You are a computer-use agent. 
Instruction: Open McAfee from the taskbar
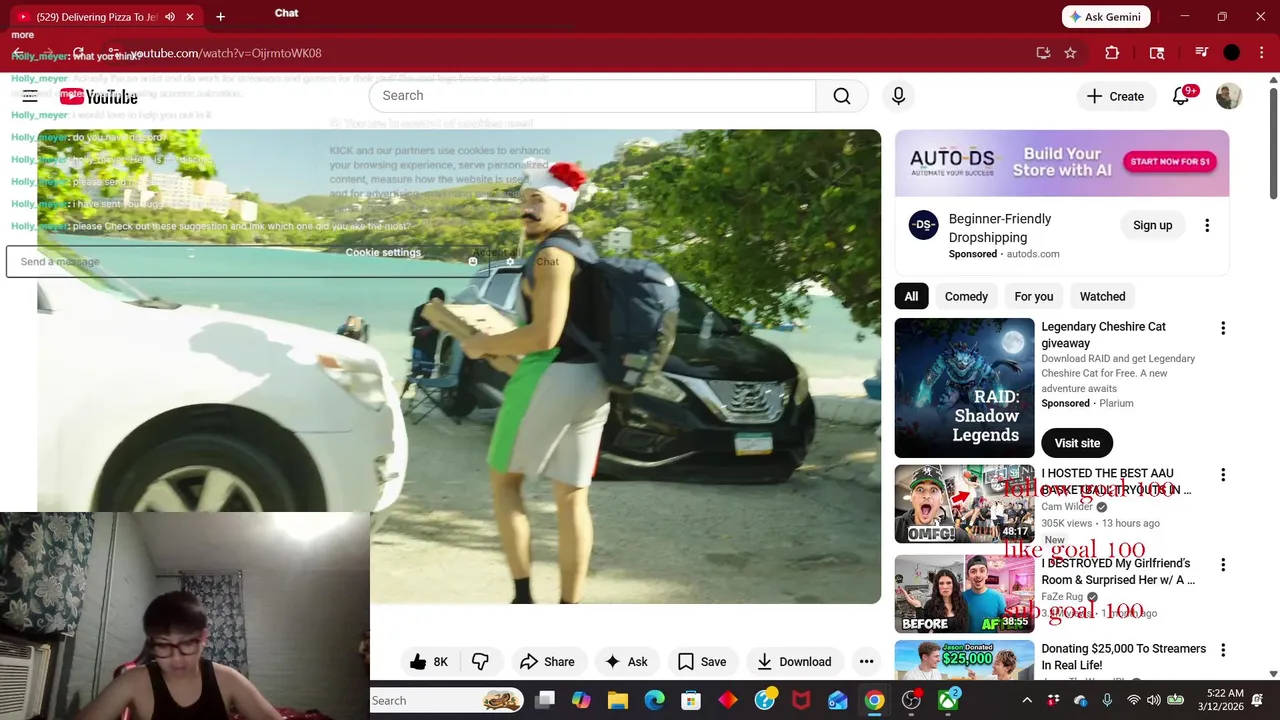point(801,701)
